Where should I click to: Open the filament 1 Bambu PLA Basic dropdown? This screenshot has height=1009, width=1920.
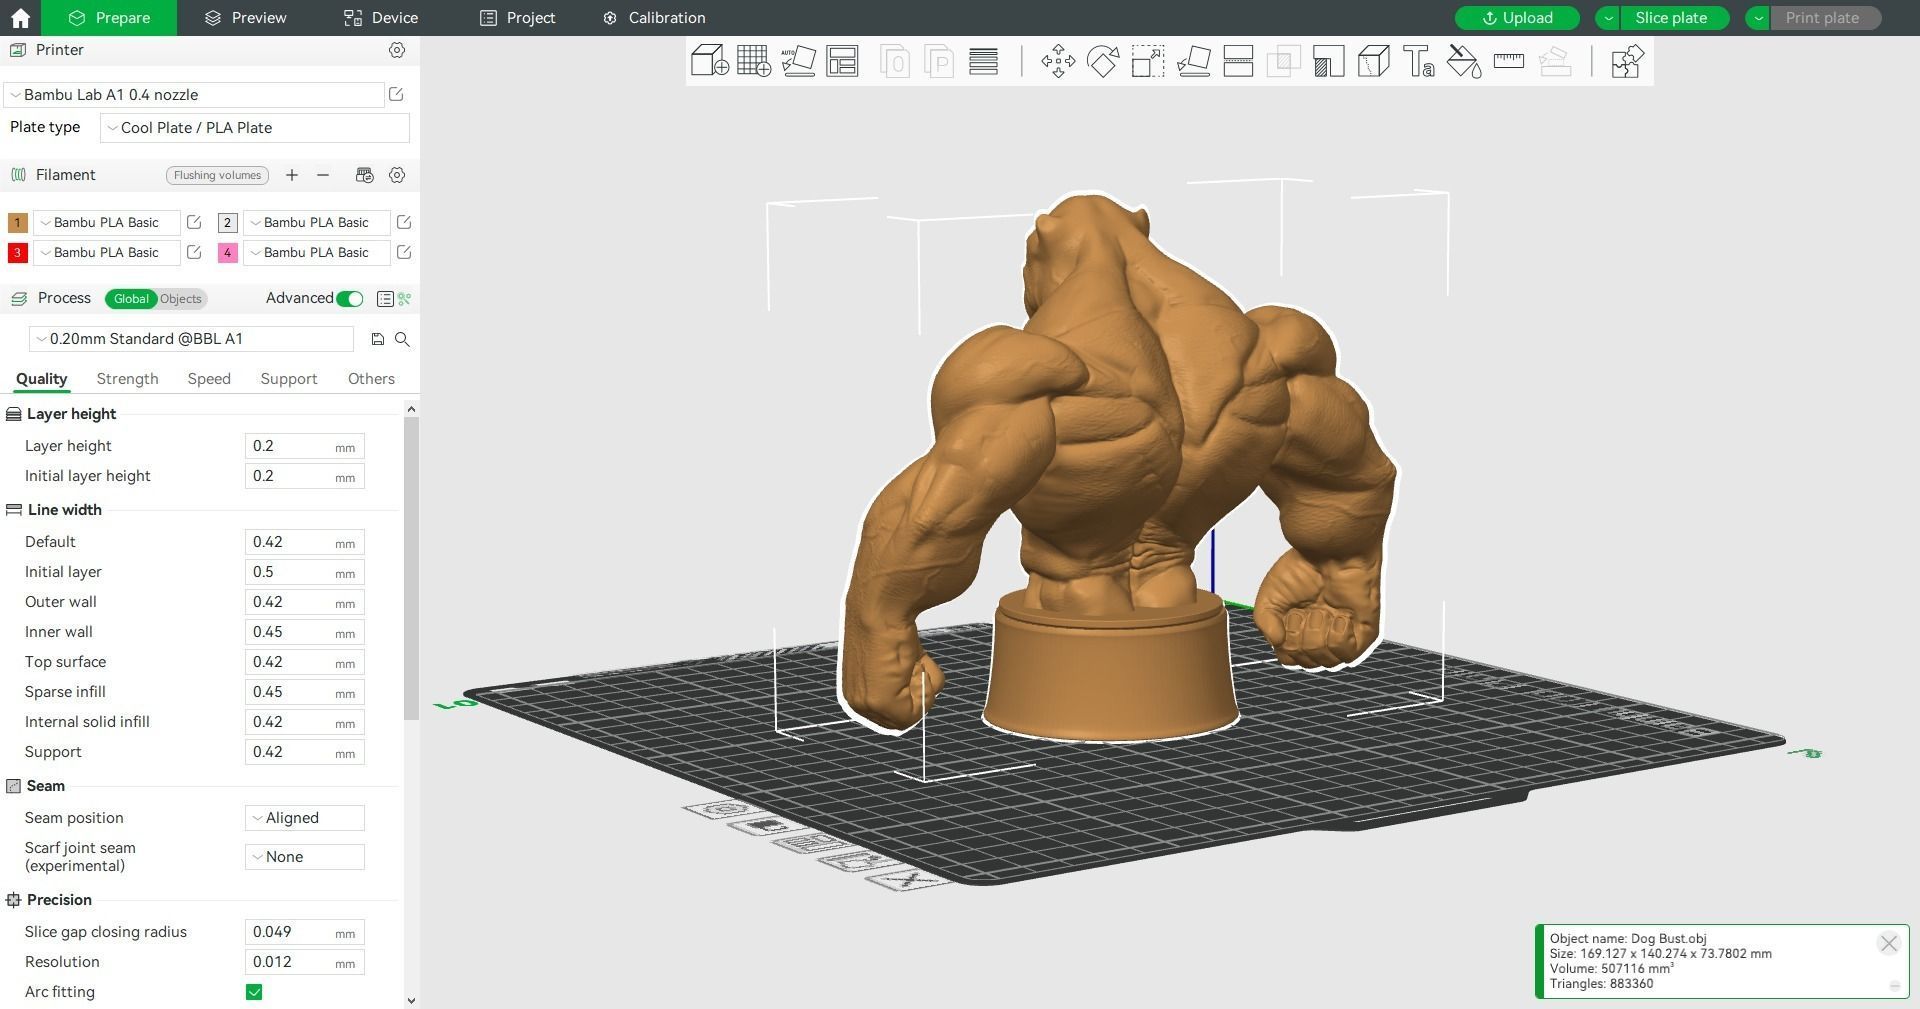point(107,222)
